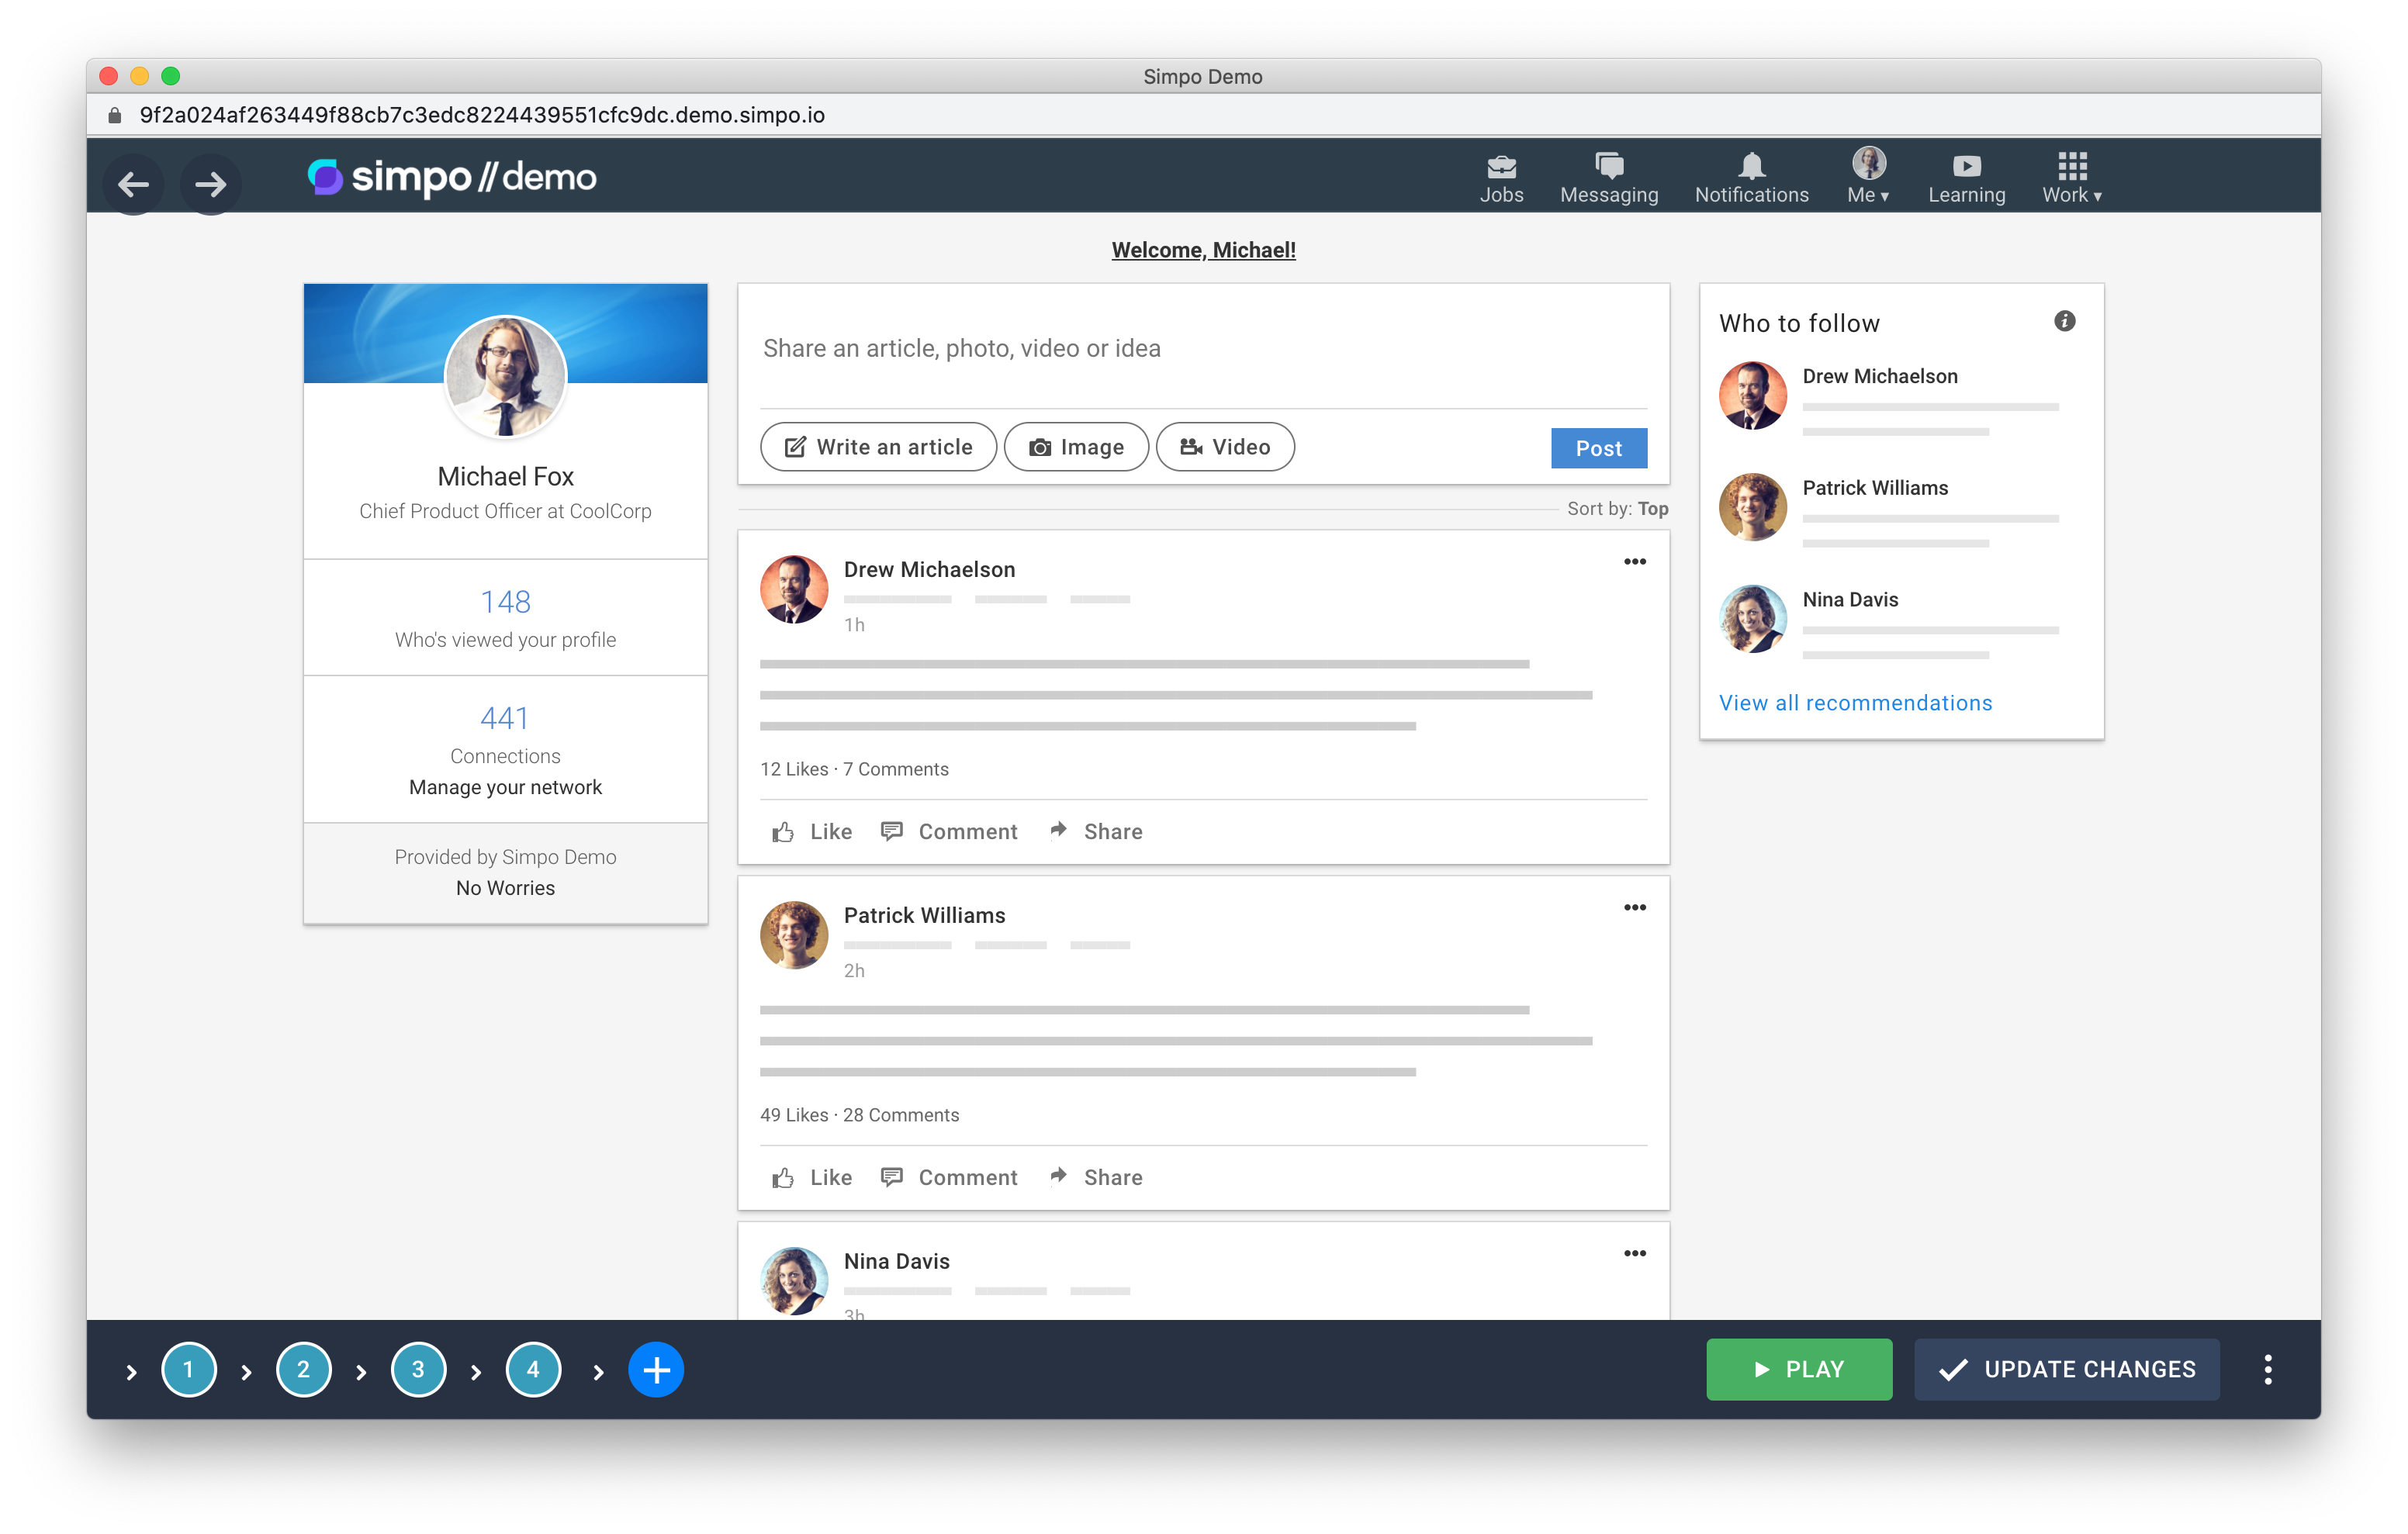Click the 441 connections count

click(x=505, y=718)
